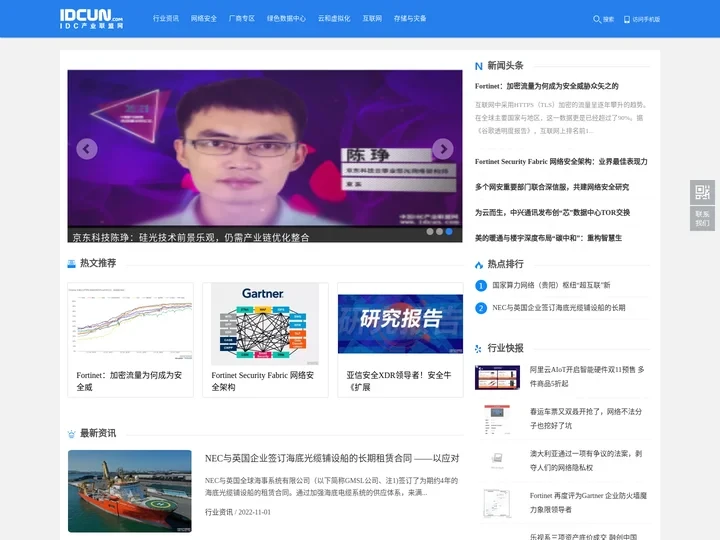
Task: Open 云和虚拟化 in the top menu
Action: 334,18
